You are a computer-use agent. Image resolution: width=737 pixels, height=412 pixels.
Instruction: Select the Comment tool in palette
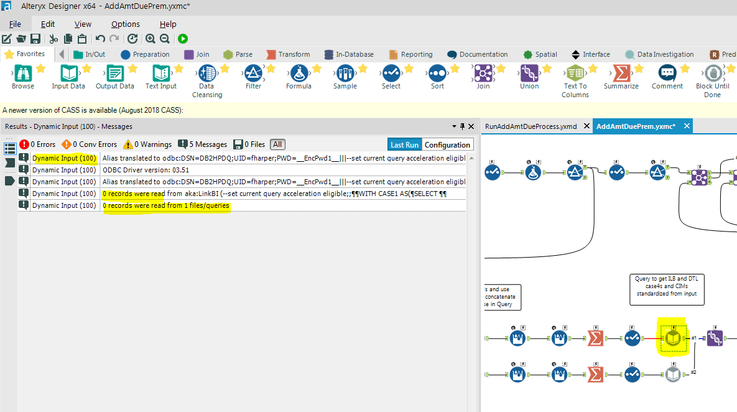[667, 77]
